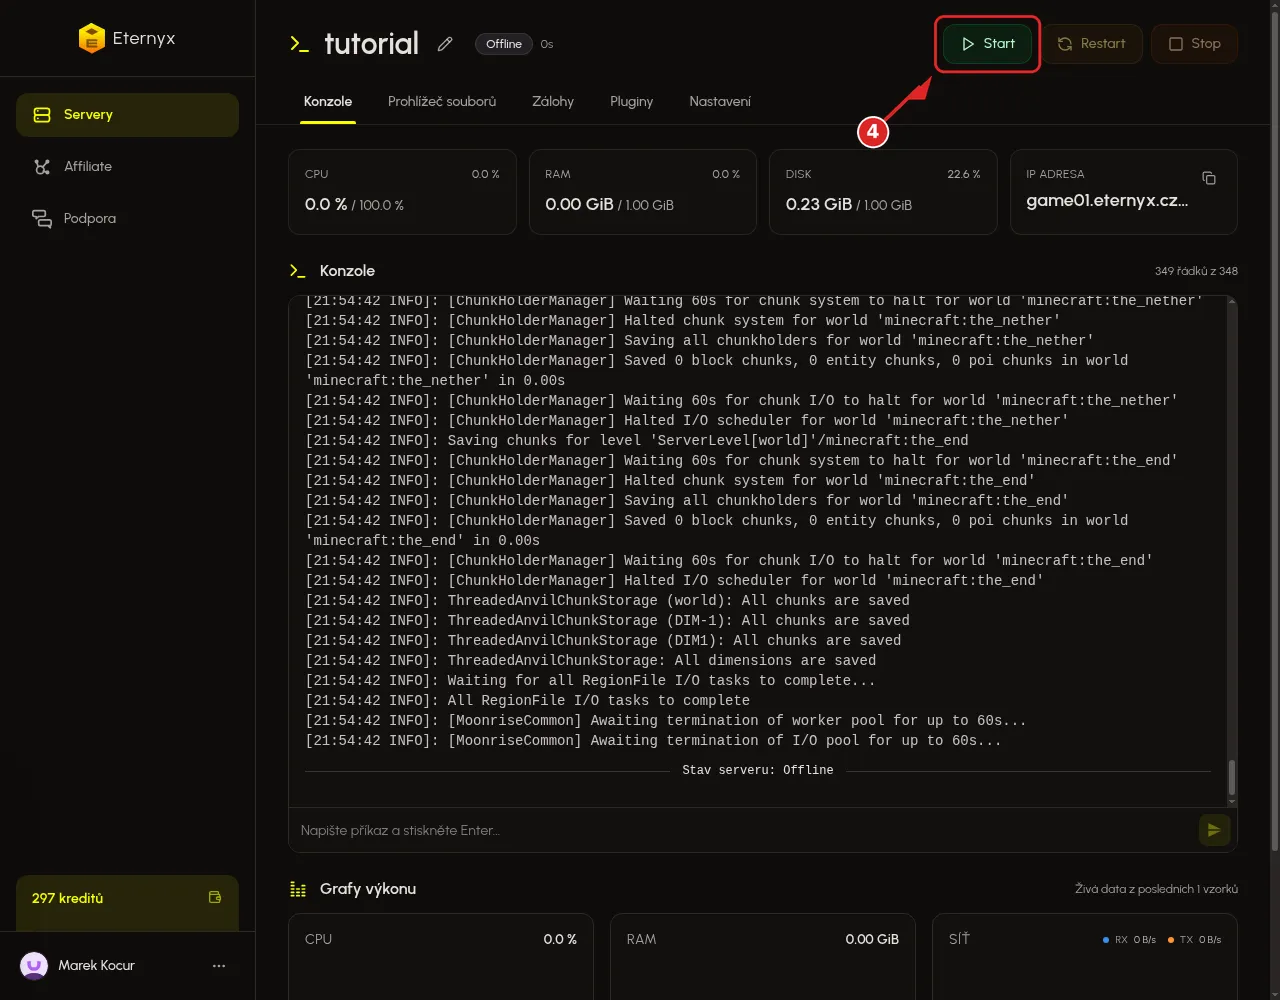Click the DISK usage card
Screen dimensions: 1280x1000
coord(883,192)
